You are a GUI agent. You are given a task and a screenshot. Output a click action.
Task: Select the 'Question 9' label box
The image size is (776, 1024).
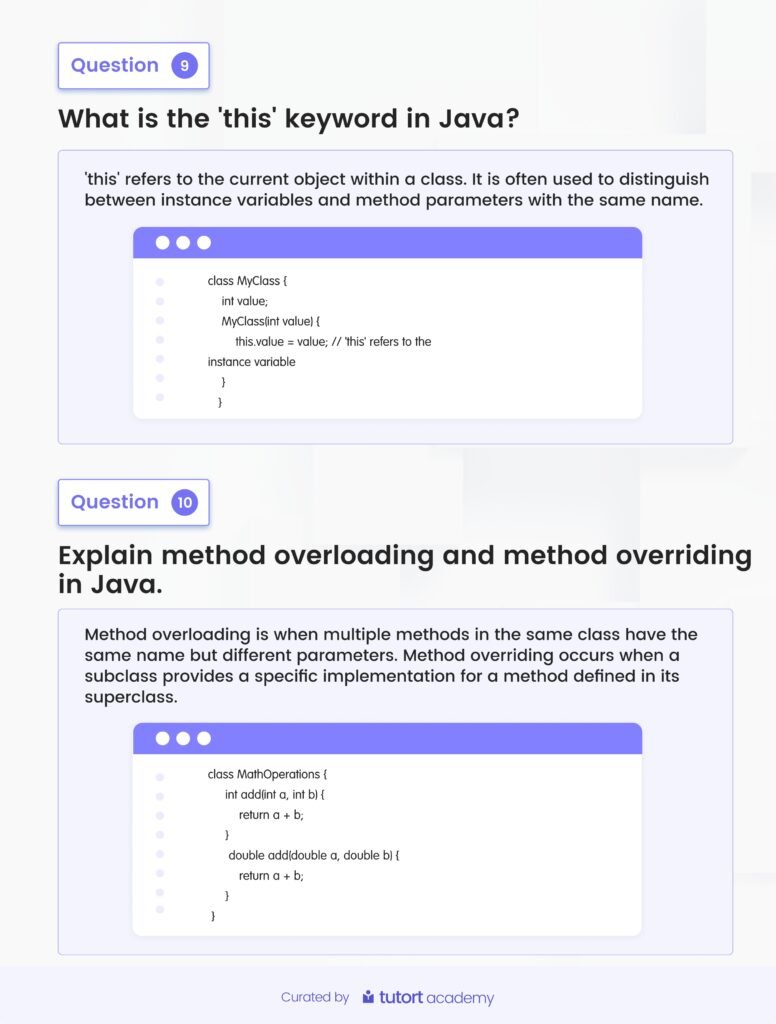[x=133, y=66]
